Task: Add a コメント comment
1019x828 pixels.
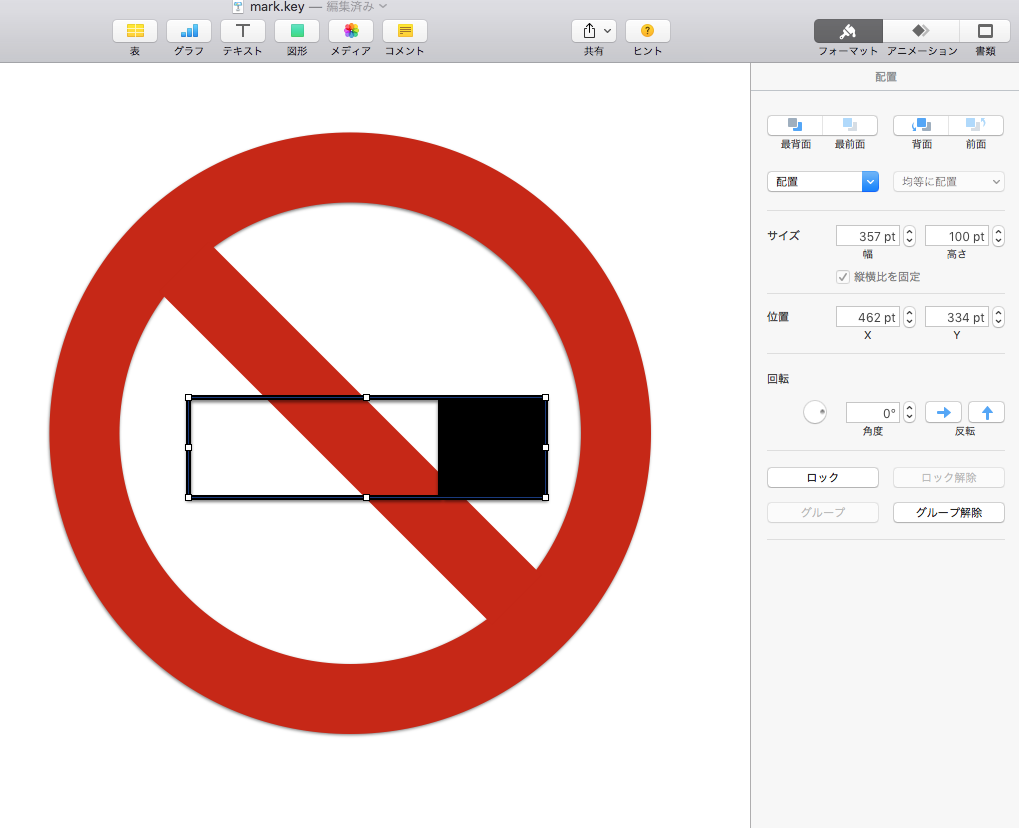Action: 405,31
